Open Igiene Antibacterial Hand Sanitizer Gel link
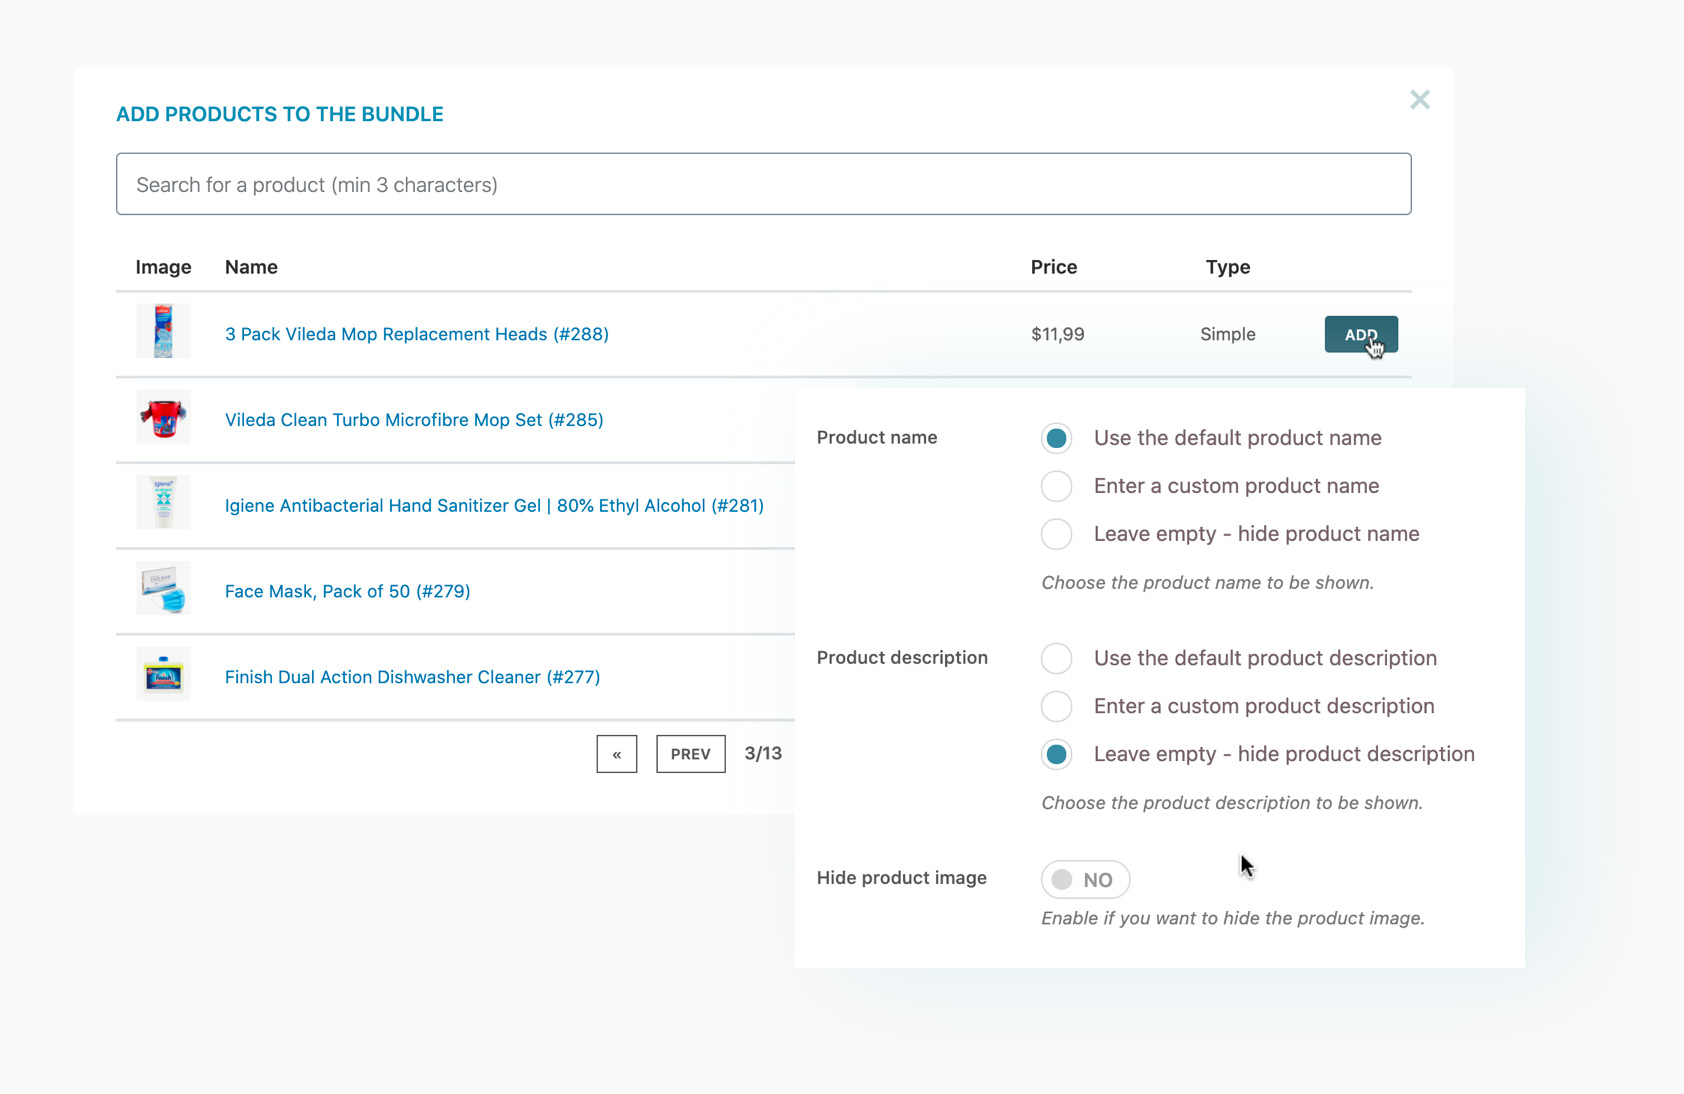This screenshot has height=1094, width=1684. click(493, 506)
